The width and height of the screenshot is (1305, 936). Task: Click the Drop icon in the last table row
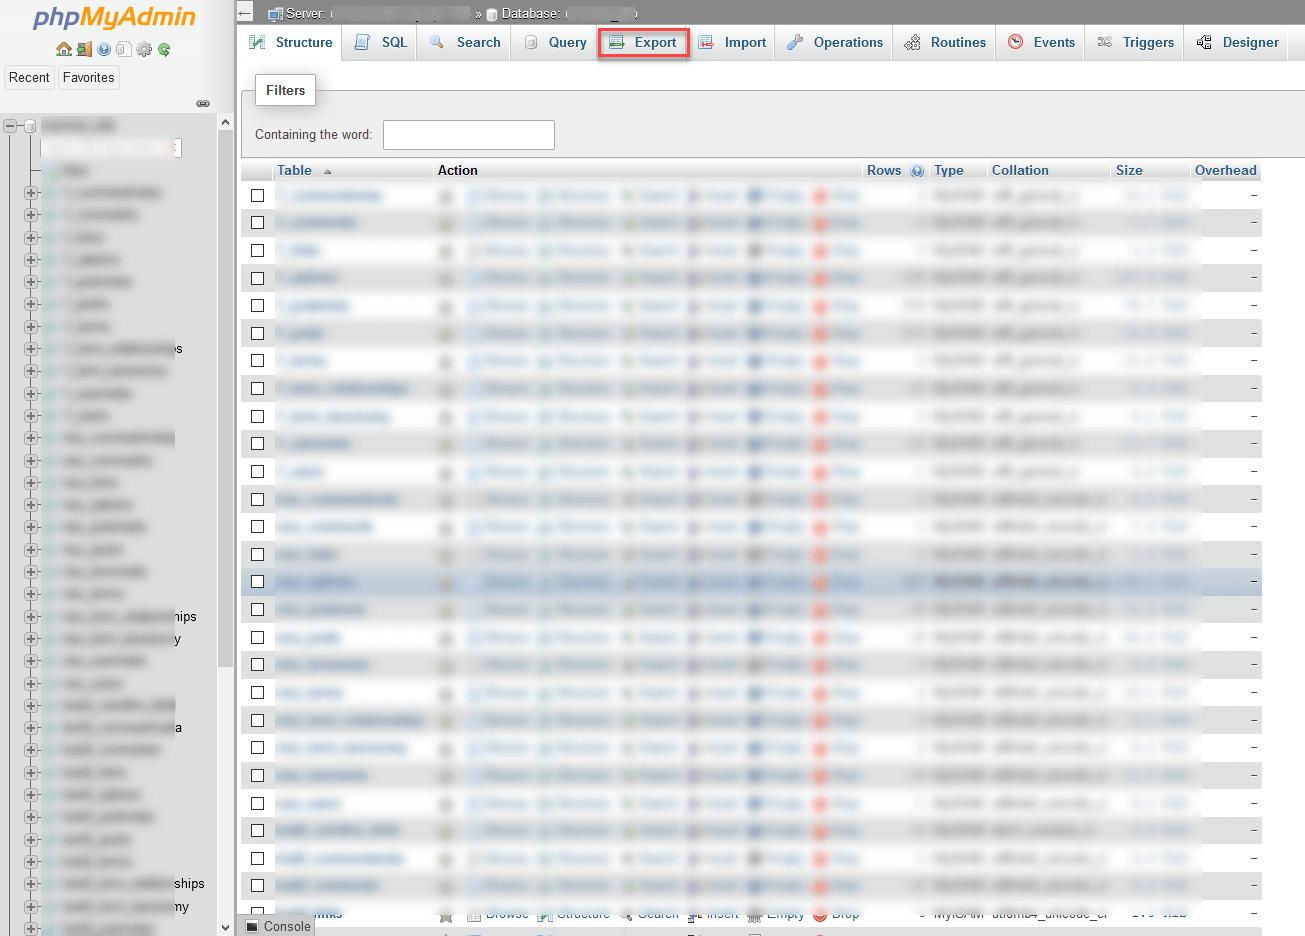(x=836, y=912)
